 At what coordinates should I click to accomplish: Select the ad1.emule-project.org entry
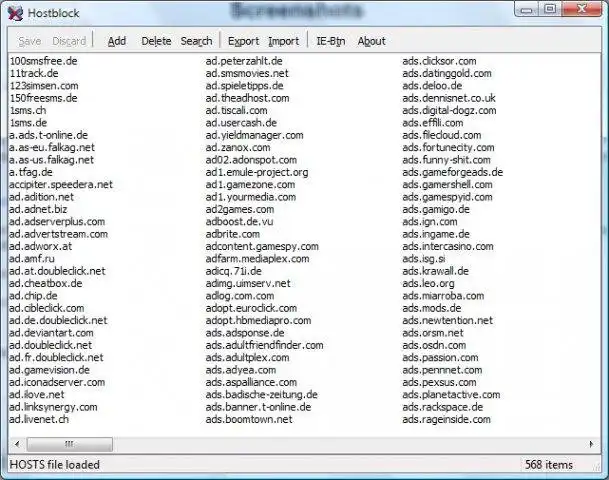[257, 172]
